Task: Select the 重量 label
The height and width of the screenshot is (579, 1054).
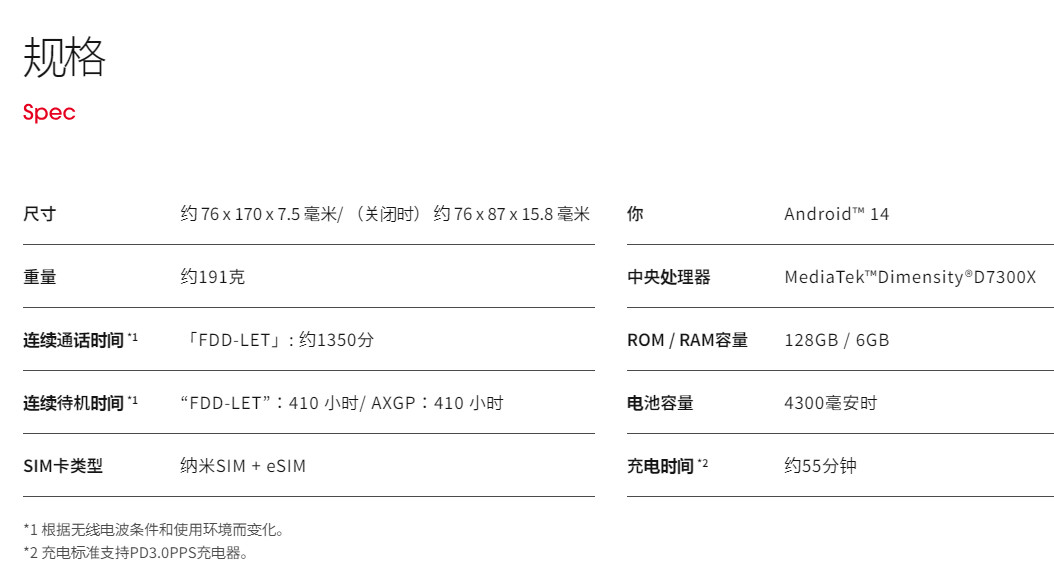Action: pos(40,277)
